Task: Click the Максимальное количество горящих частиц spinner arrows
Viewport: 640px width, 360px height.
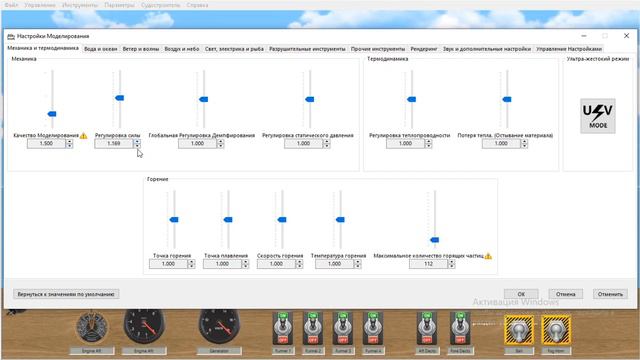Action: (x=451, y=264)
